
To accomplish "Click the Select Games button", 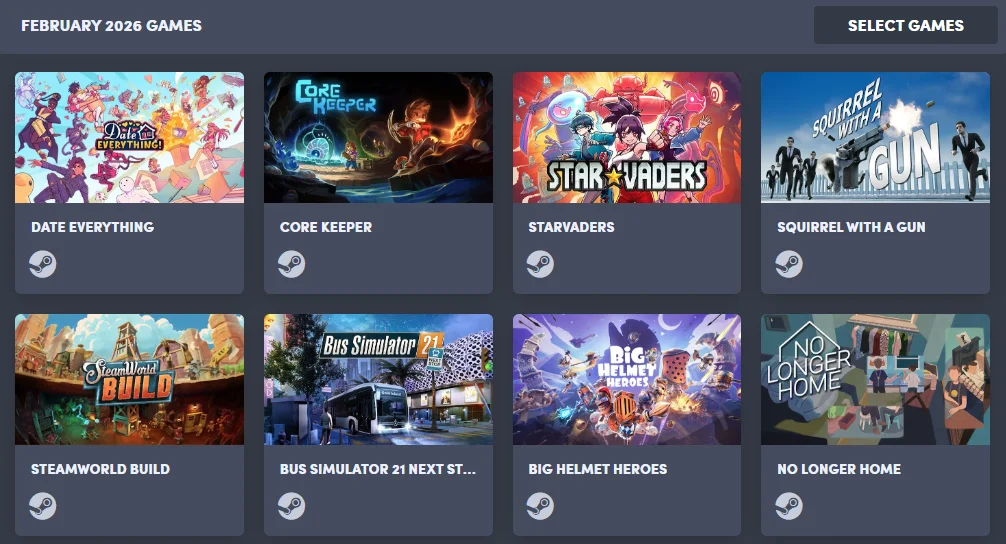I will pyautogui.click(x=905, y=26).
